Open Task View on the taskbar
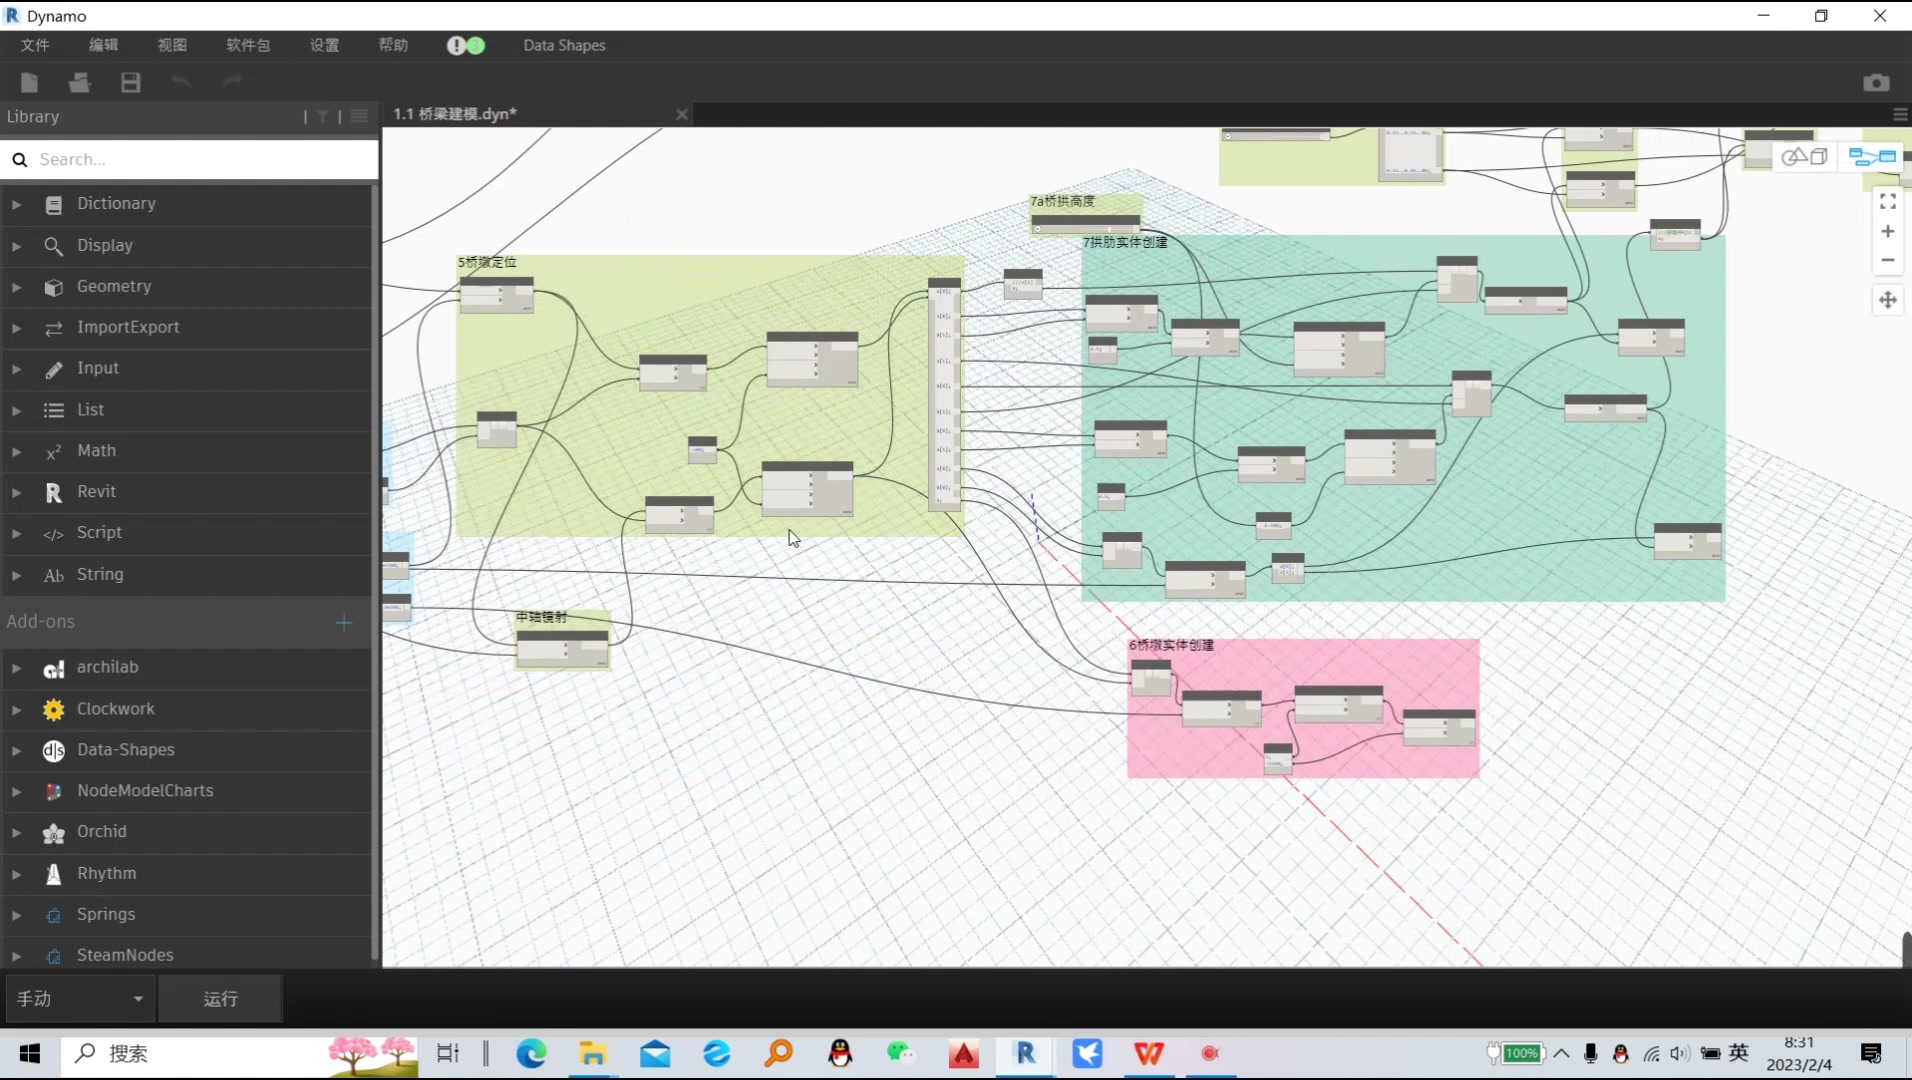 pos(448,1053)
